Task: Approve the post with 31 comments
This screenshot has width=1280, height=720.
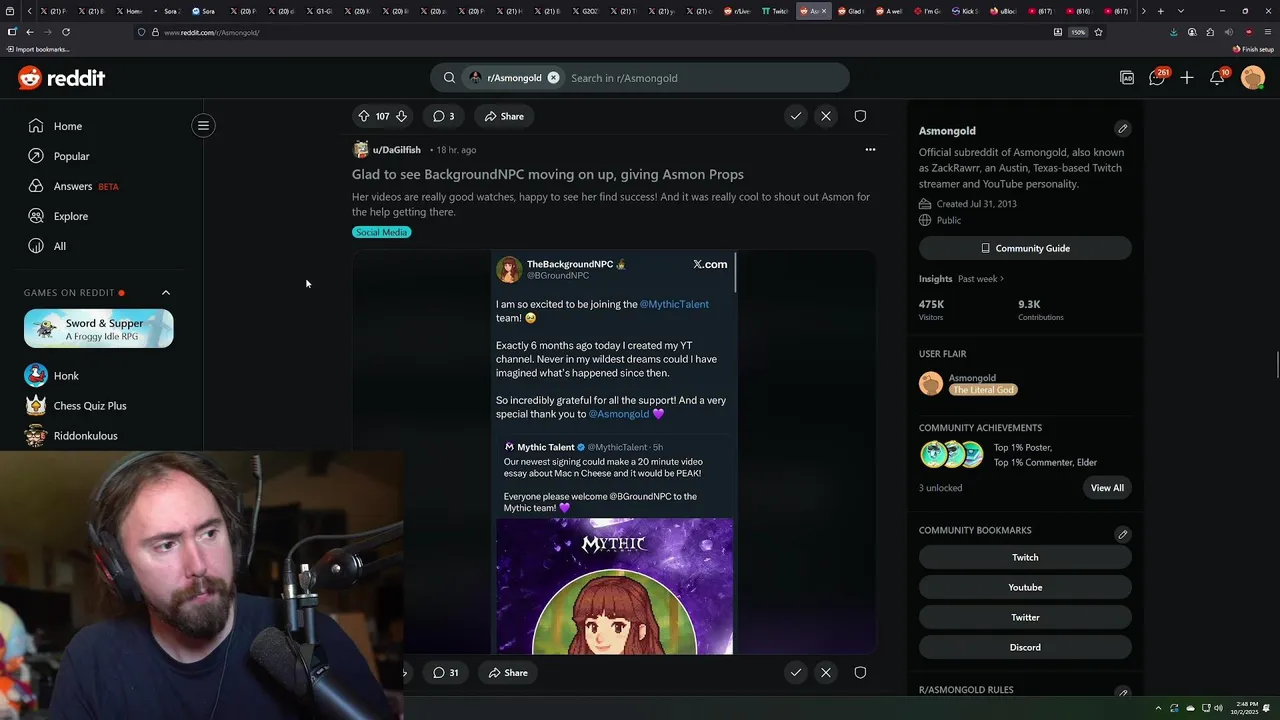Action: pyautogui.click(x=796, y=673)
